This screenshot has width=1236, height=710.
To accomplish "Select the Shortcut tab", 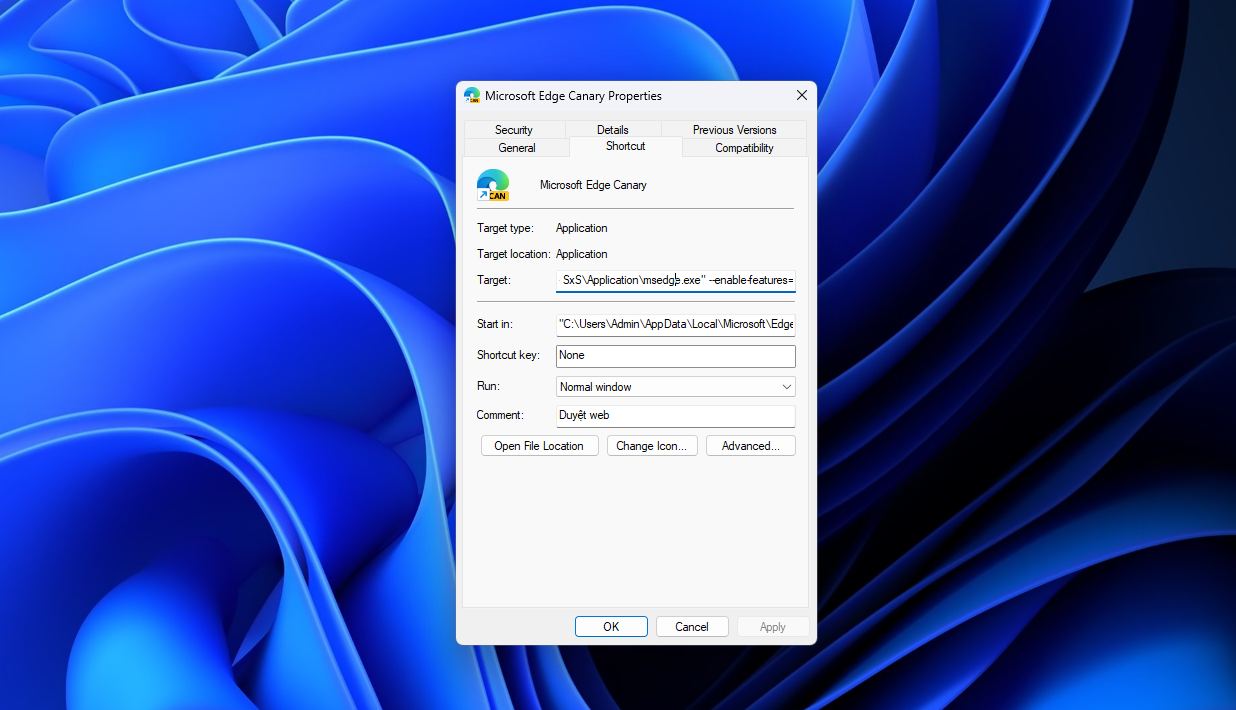I will point(626,146).
